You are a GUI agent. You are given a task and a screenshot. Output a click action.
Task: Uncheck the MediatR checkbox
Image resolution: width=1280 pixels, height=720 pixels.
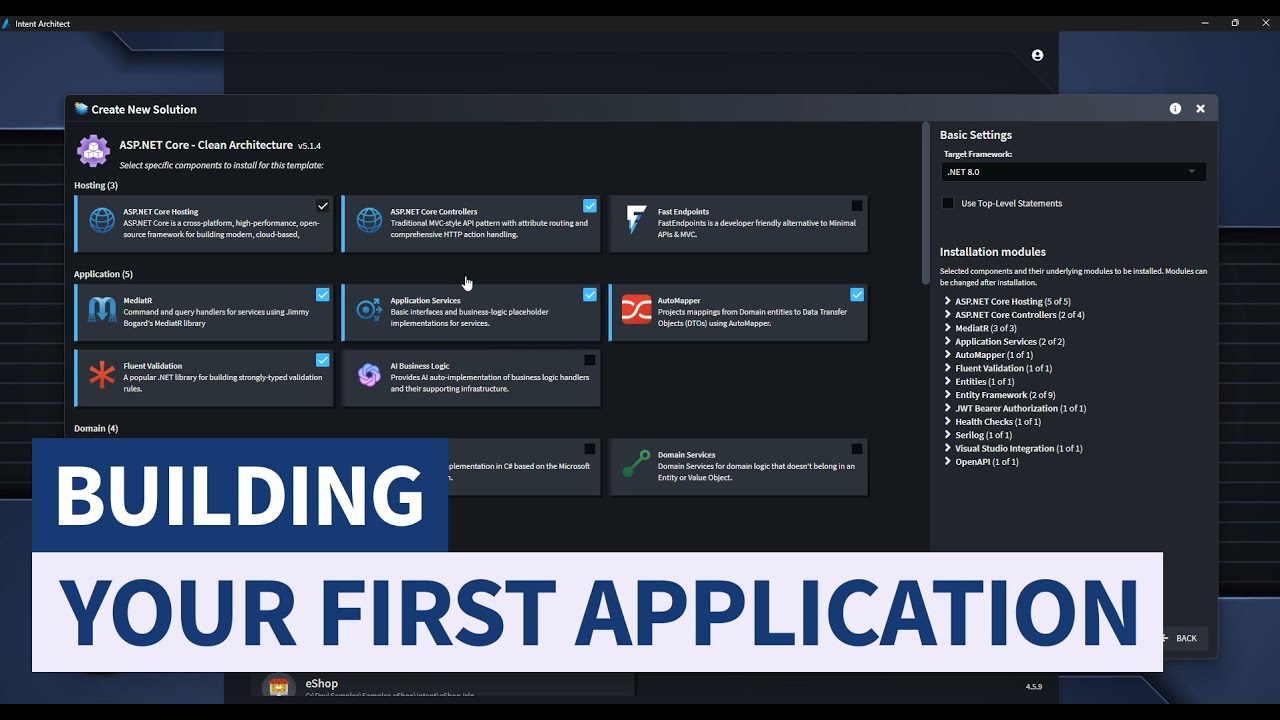pyautogui.click(x=322, y=295)
